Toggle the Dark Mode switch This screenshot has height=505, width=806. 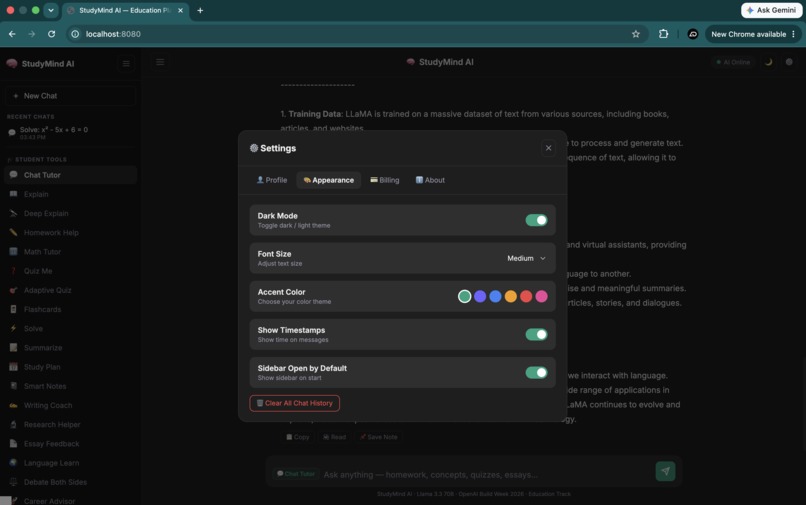coord(536,220)
